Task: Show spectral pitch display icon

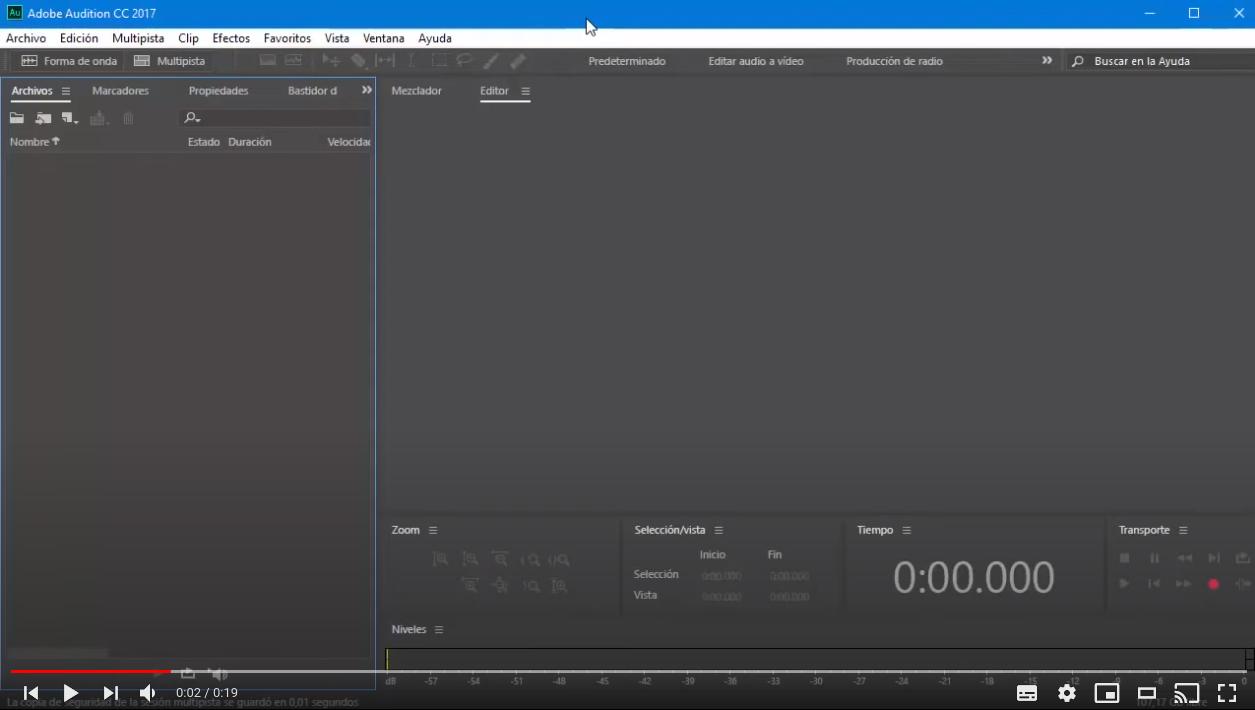Action: pyautogui.click(x=293, y=61)
